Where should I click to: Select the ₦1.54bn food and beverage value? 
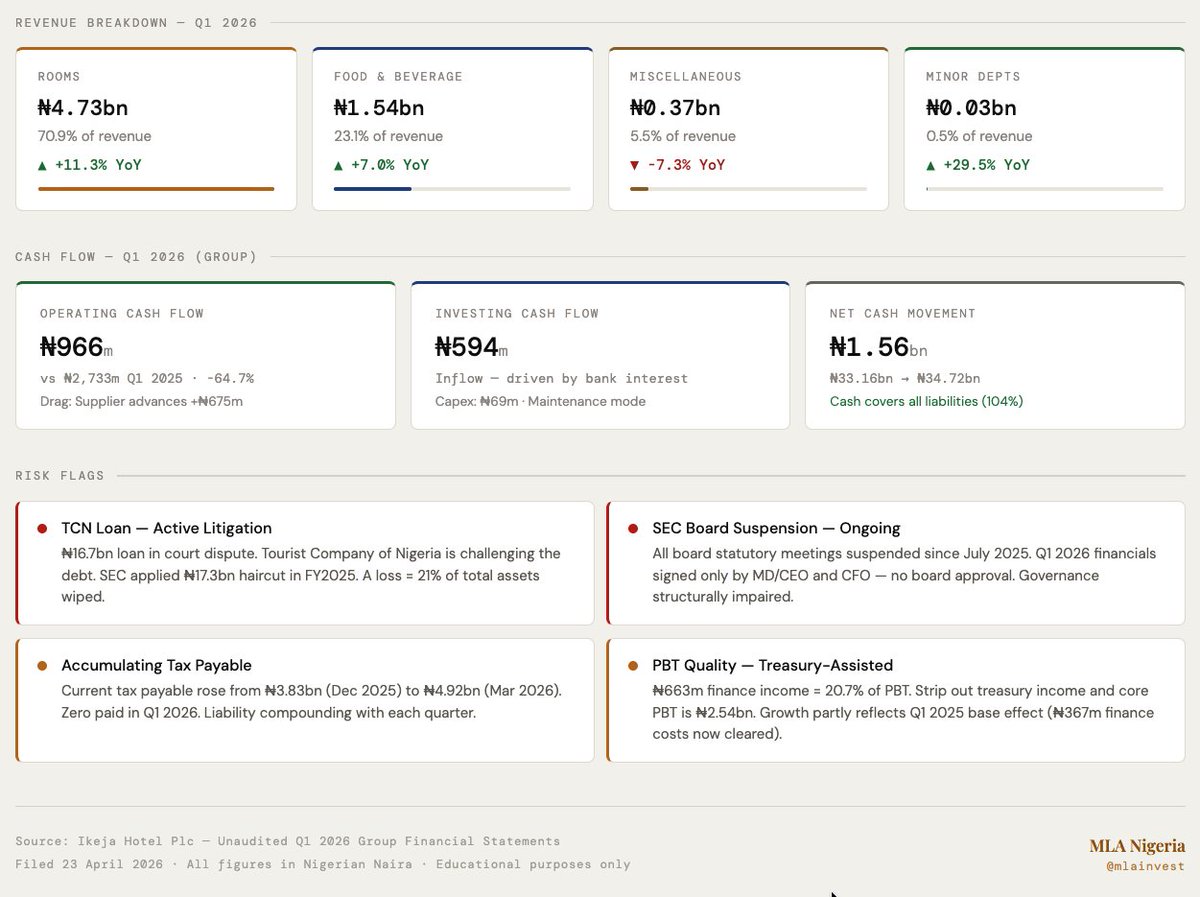(379, 107)
